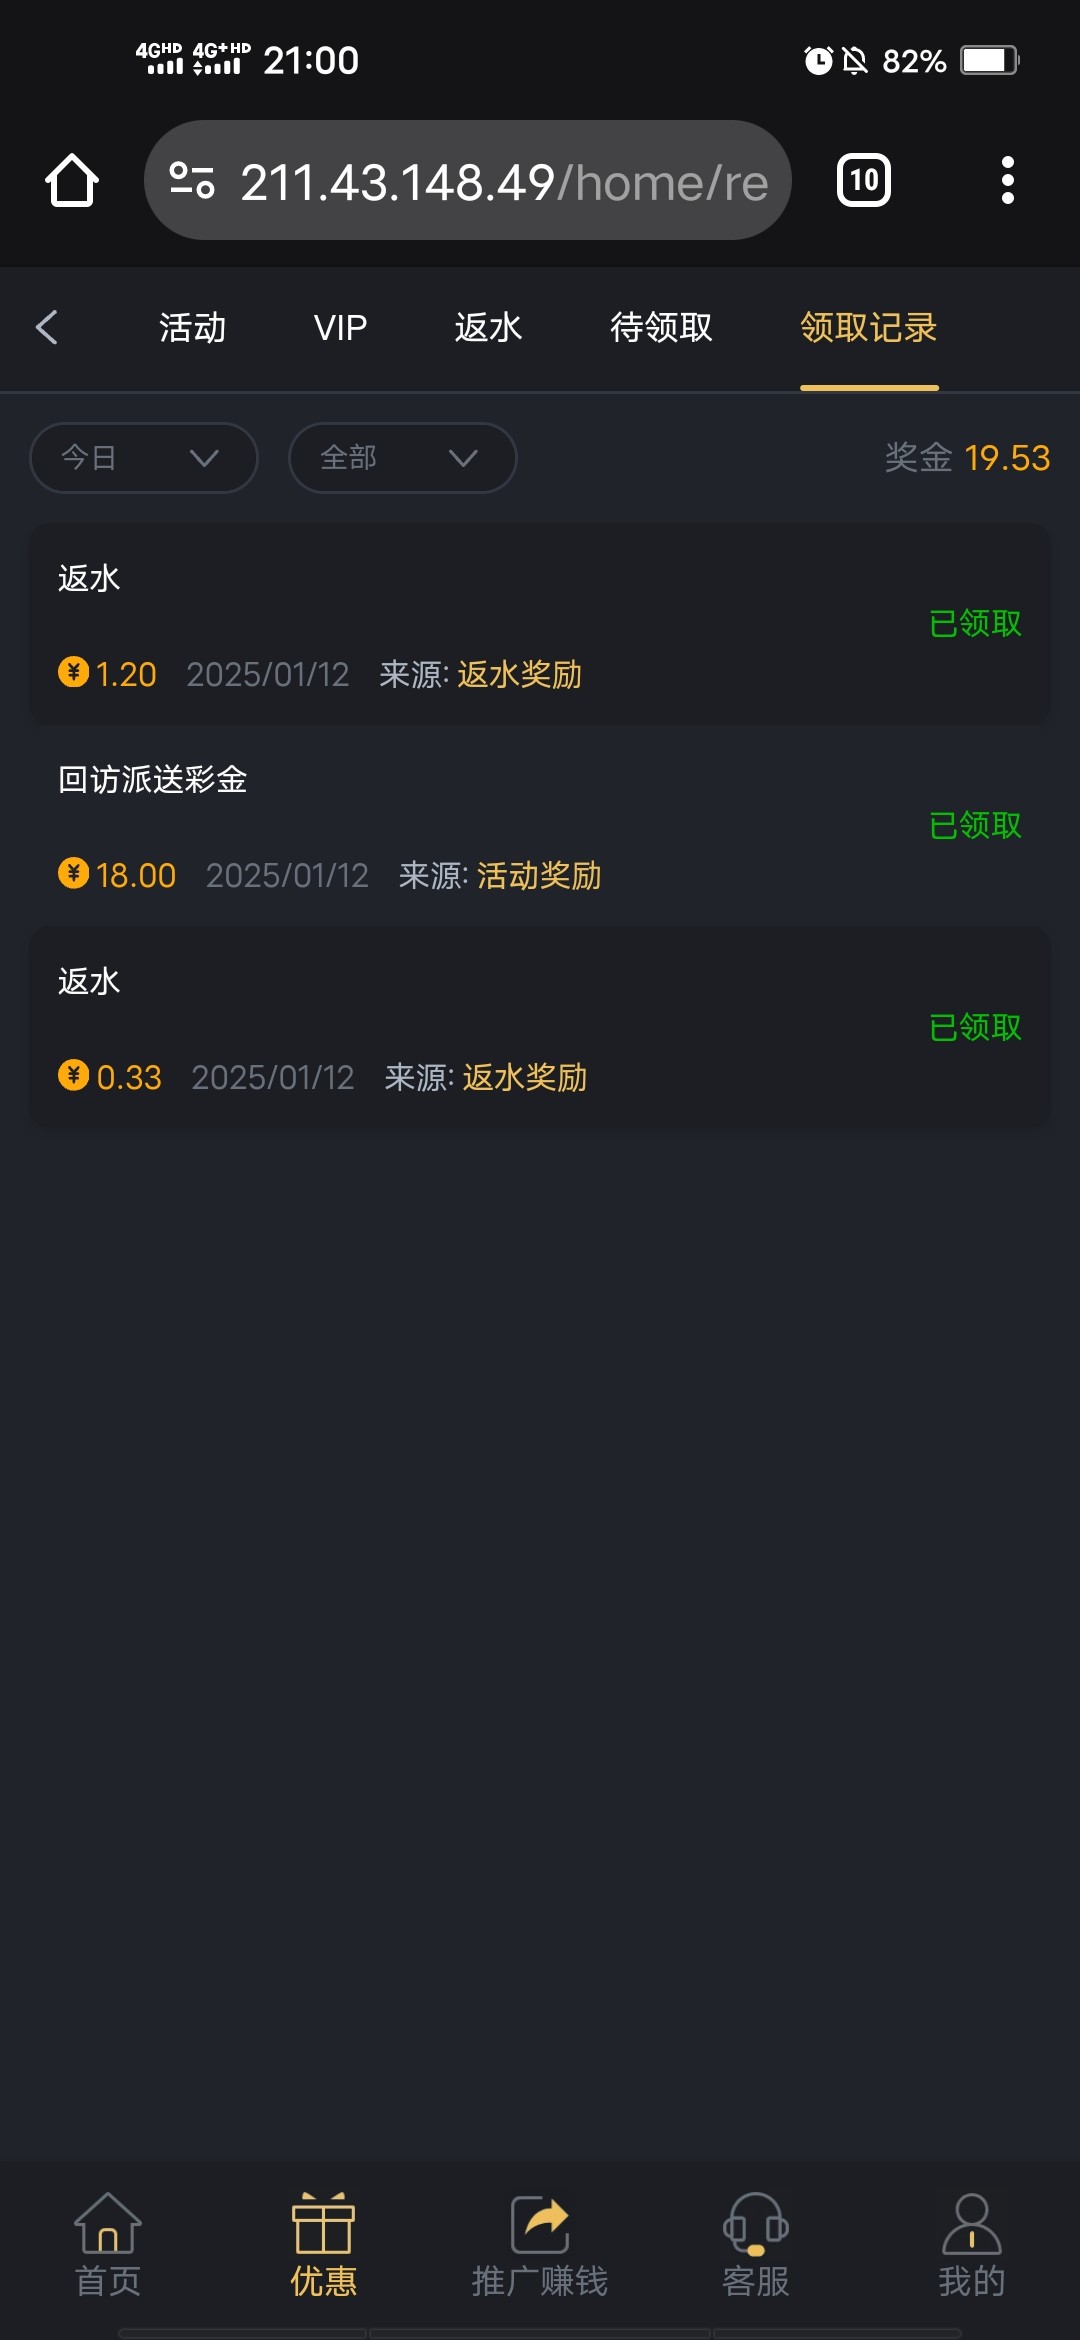Expand the 全部 type filter dropdown

402,458
